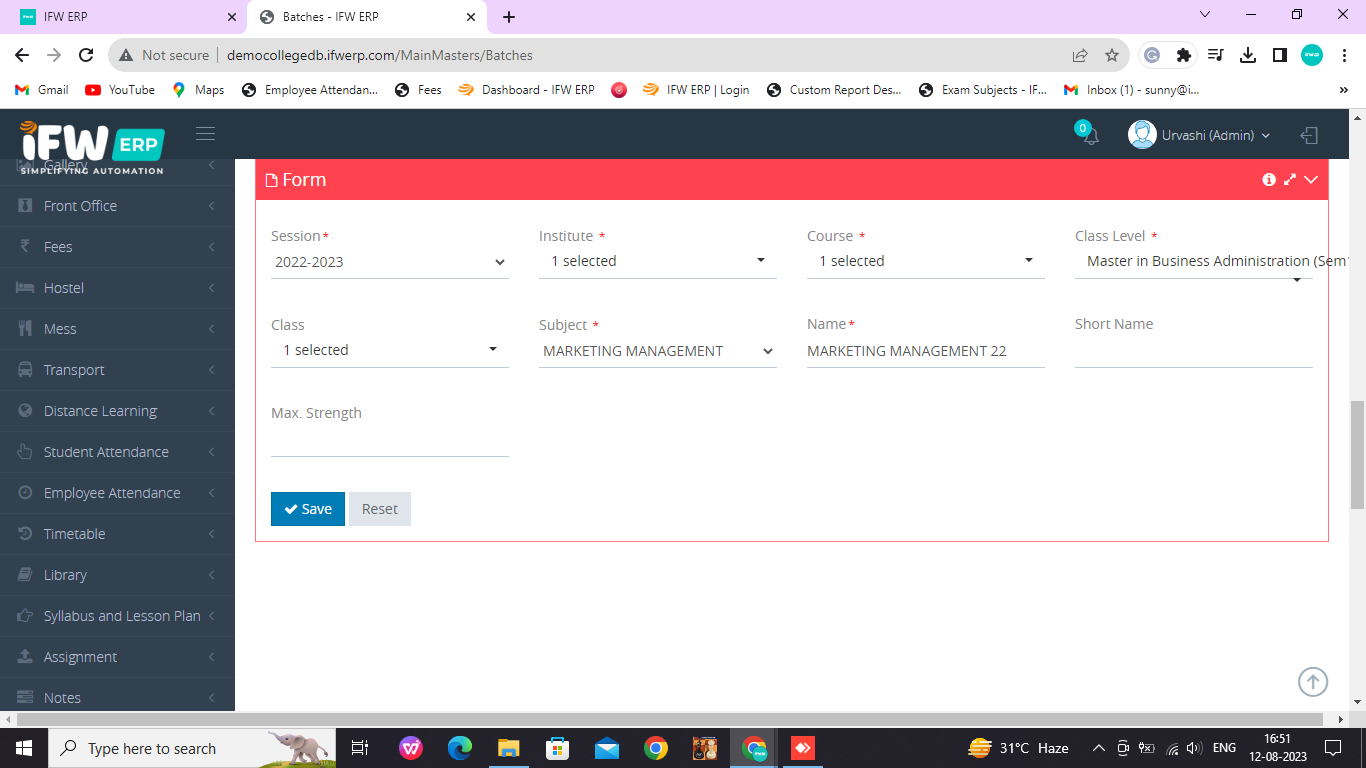Viewport: 1366px width, 768px height.
Task: Click the Transport bus icon
Action: pos(25,370)
